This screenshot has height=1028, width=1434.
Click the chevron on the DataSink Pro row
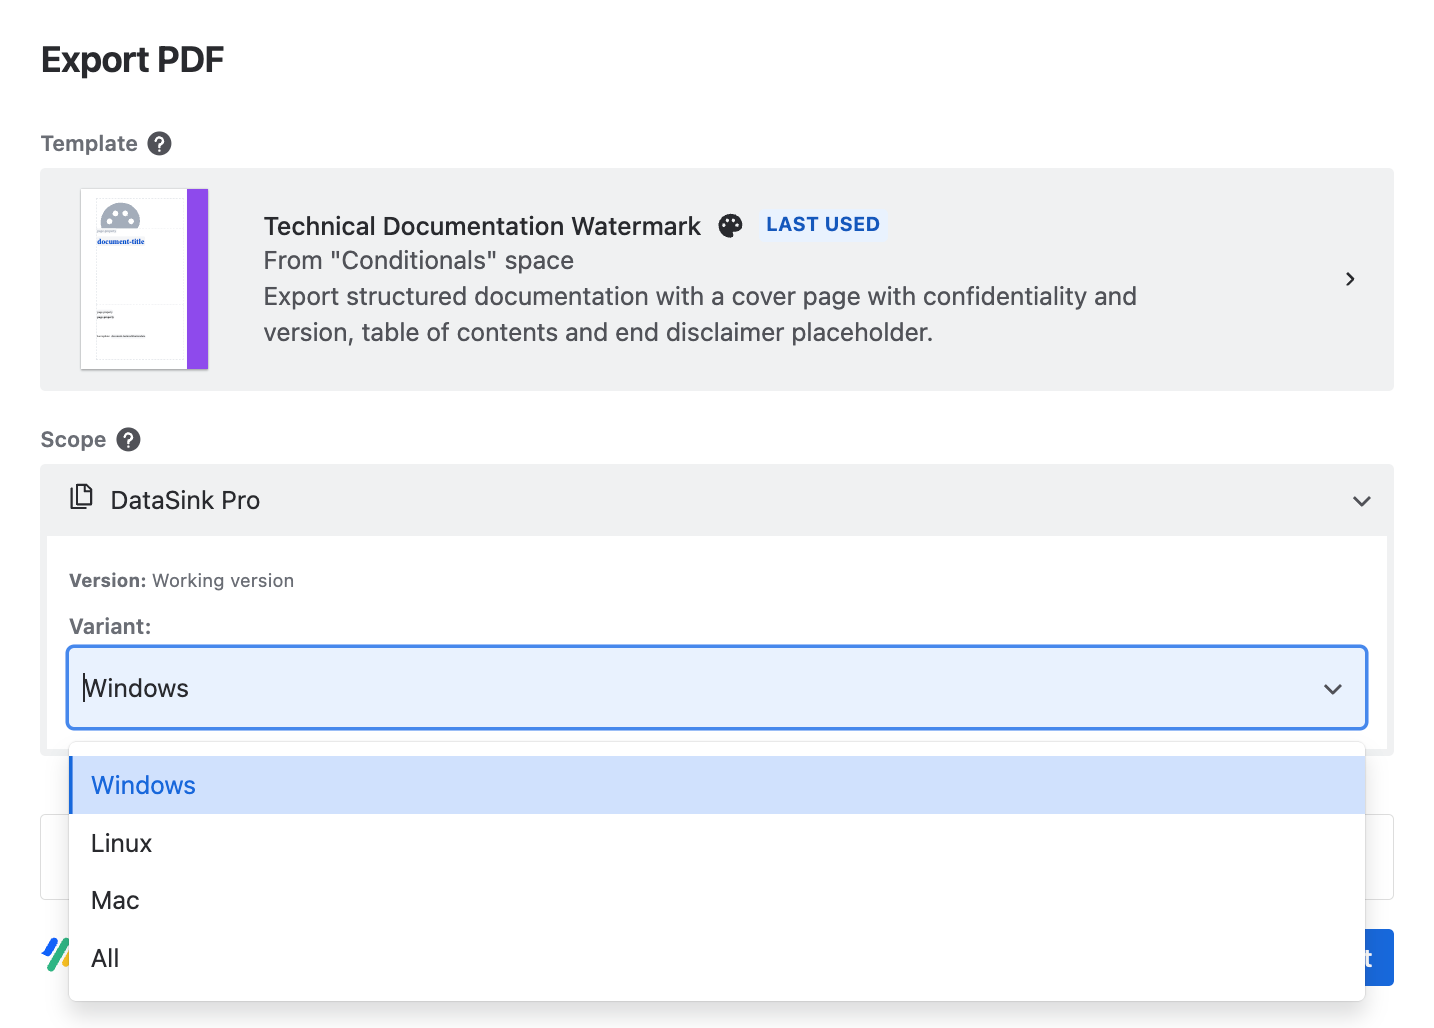coord(1361,501)
